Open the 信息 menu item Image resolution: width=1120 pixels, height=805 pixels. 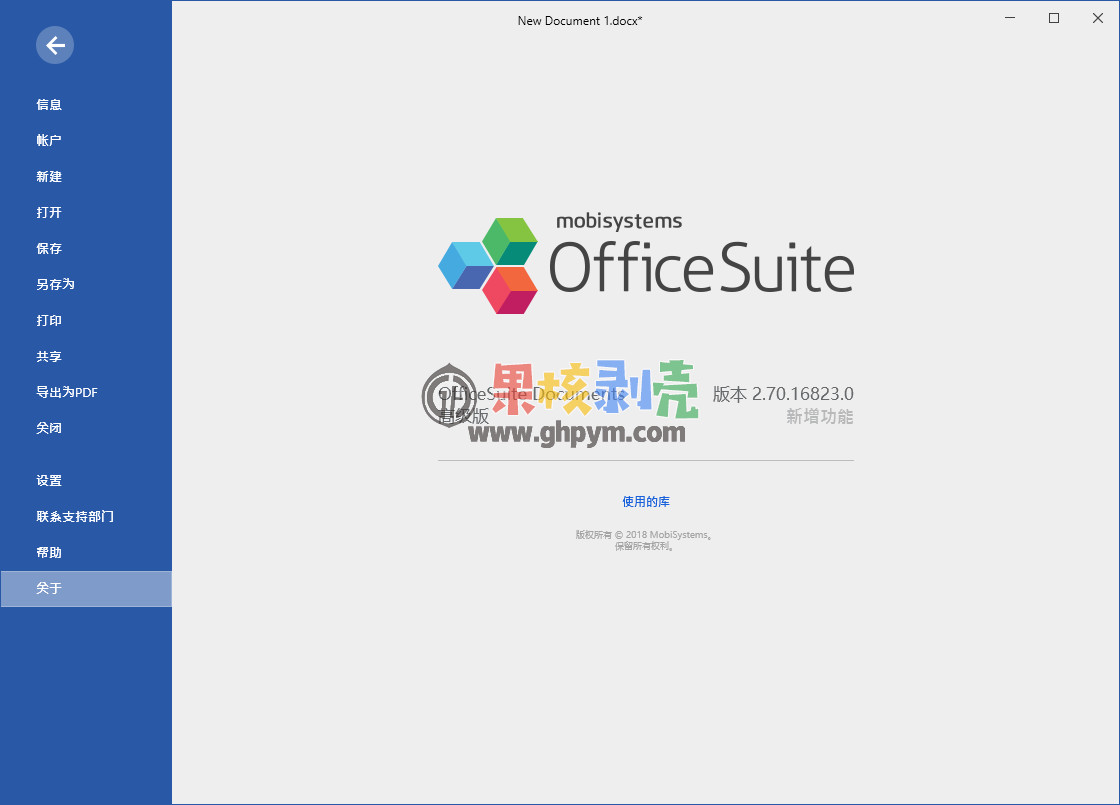(x=50, y=105)
